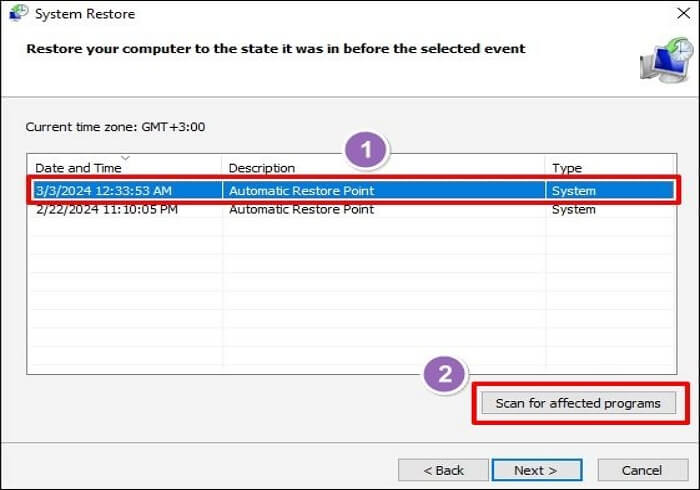The image size is (700, 490).
Task: Click the Next button
Action: [537, 470]
